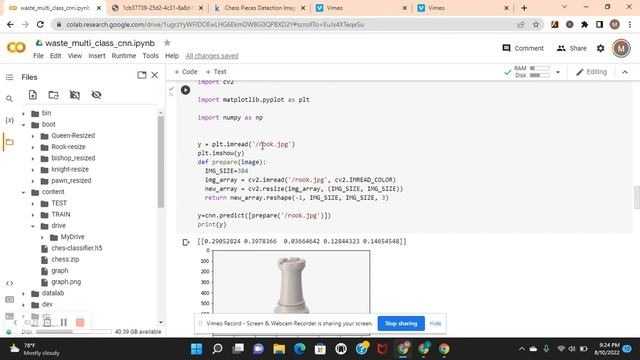Viewport: 640px width, 360px height.
Task: Open the View menu
Action: pos(75,56)
